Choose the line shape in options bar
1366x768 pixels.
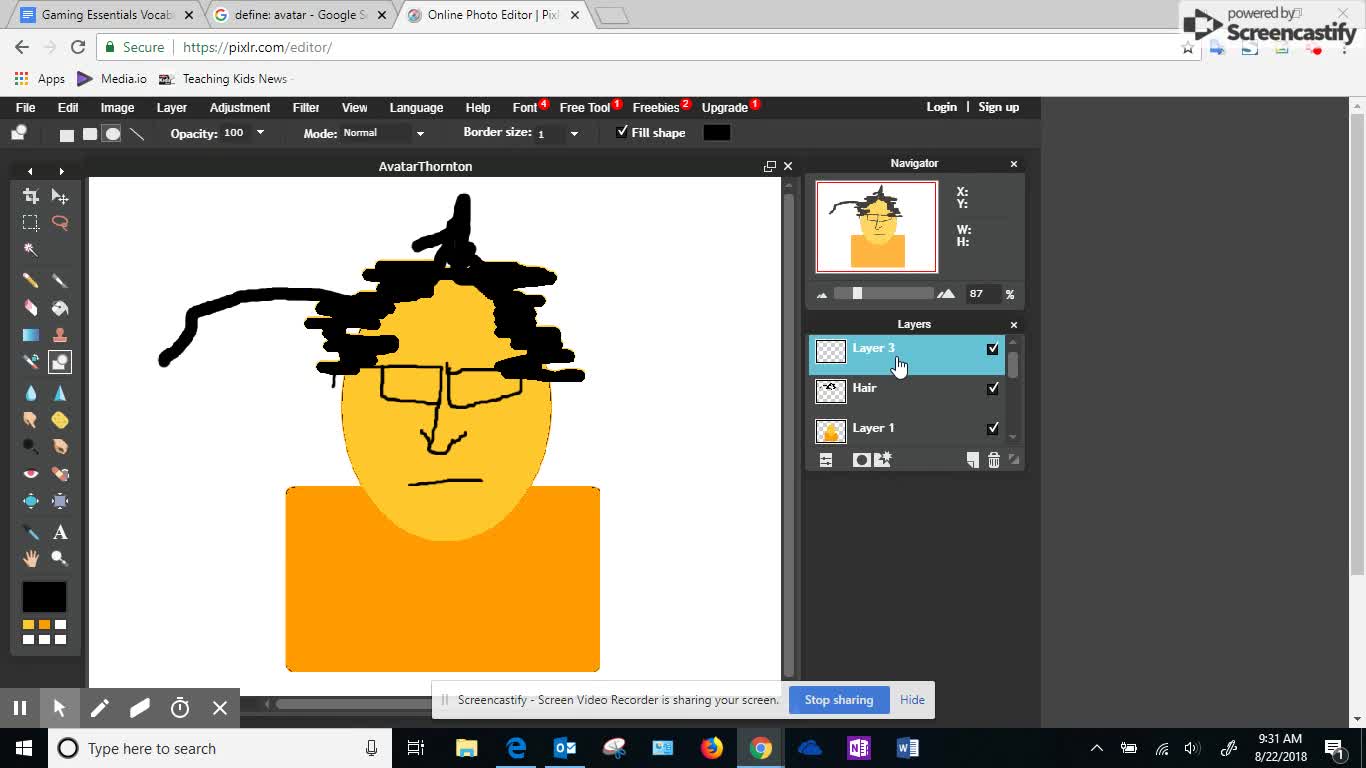pos(137,134)
